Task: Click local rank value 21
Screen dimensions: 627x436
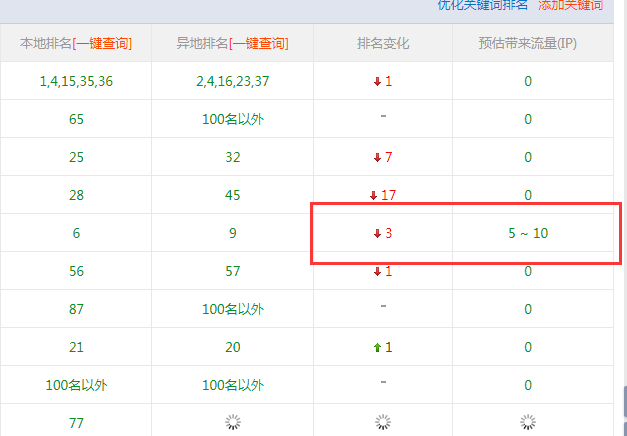Action: (x=76, y=347)
